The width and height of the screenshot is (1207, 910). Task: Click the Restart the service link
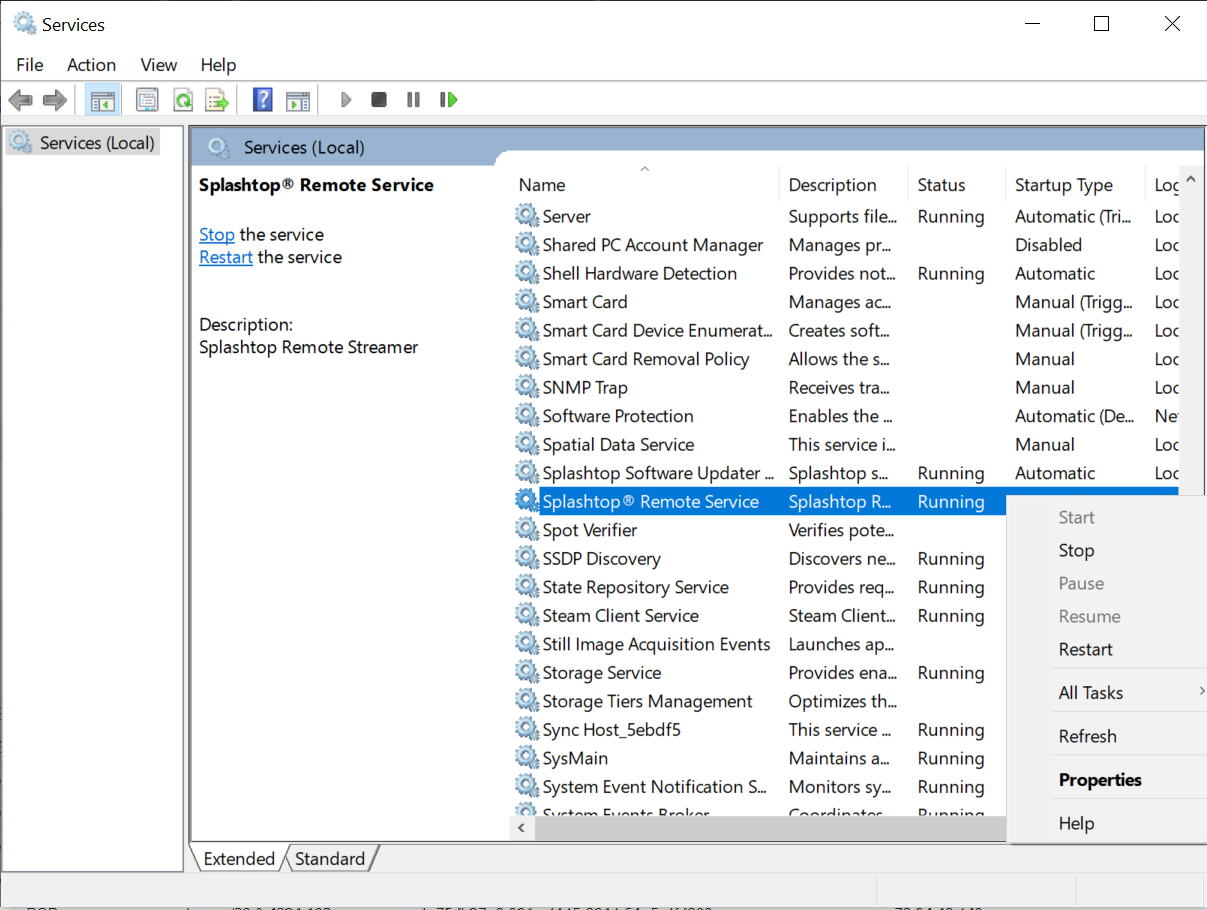pyautogui.click(x=225, y=256)
